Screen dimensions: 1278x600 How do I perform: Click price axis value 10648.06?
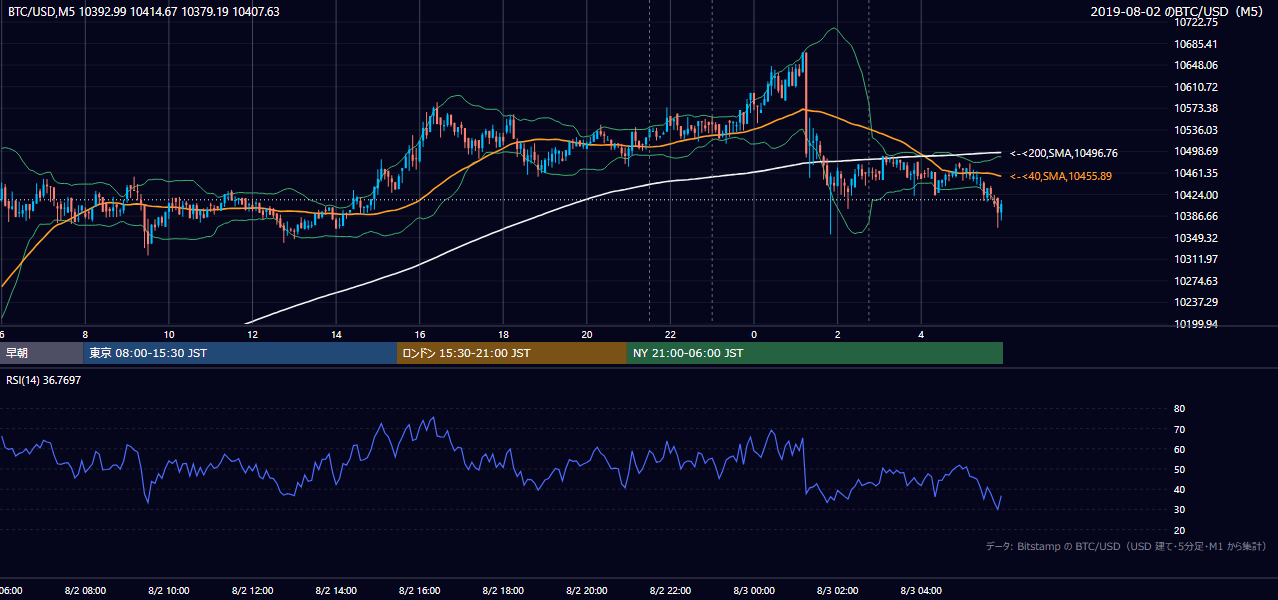point(1197,65)
